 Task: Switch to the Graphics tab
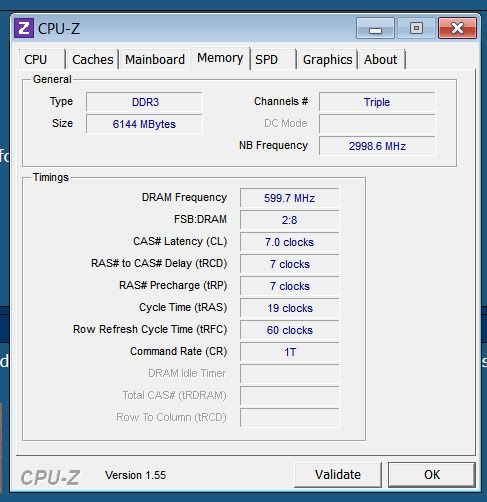327,60
